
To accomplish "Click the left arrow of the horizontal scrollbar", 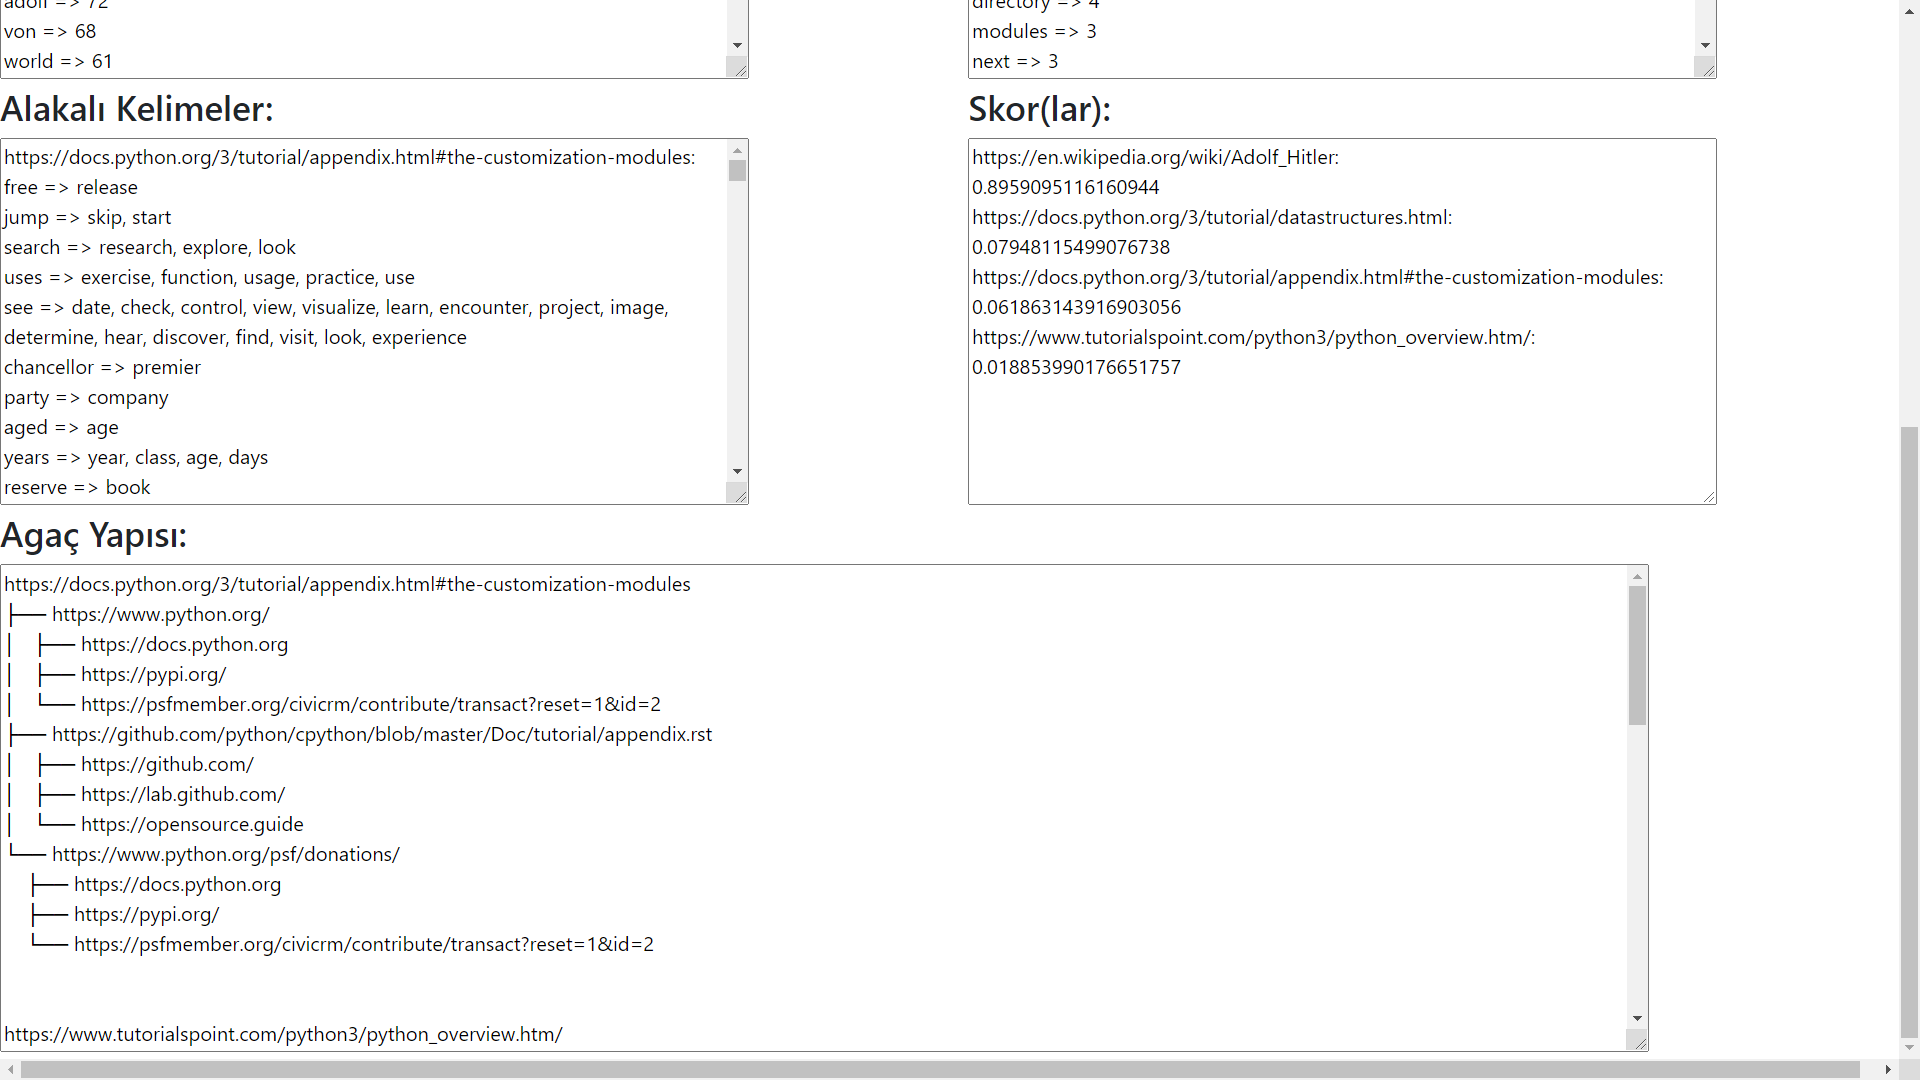I will 8,1069.
